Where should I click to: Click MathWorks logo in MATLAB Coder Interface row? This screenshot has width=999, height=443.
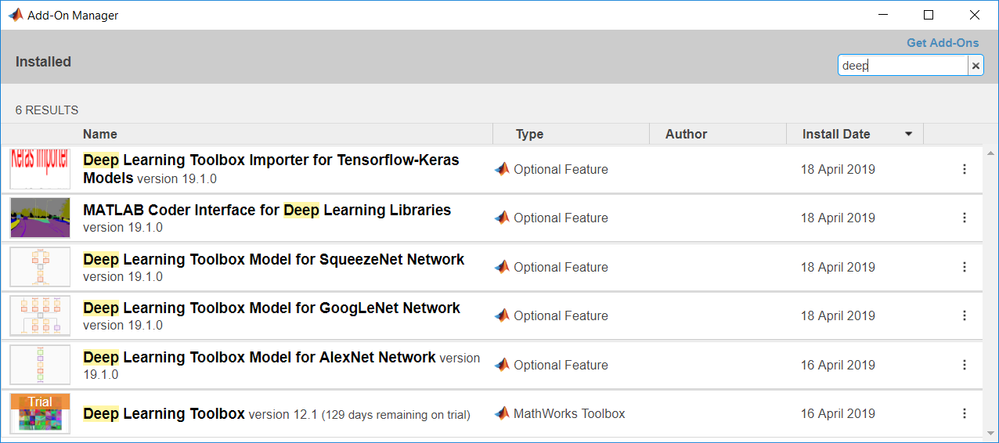(x=502, y=217)
